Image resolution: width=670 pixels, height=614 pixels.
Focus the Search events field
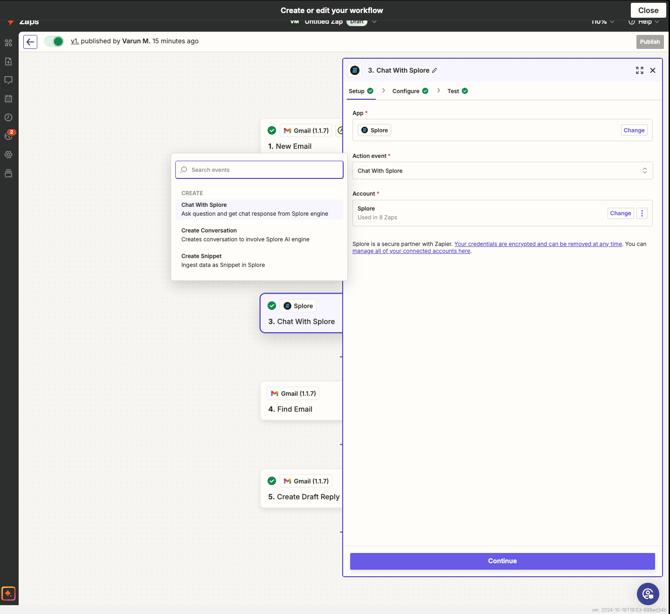[259, 170]
